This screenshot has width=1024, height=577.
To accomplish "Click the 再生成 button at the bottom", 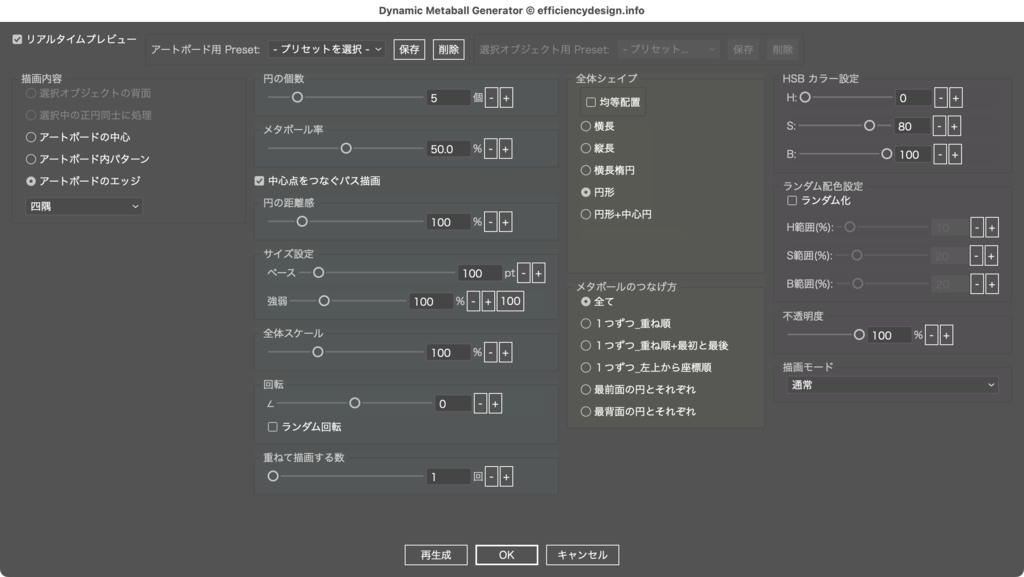I will click(436, 554).
